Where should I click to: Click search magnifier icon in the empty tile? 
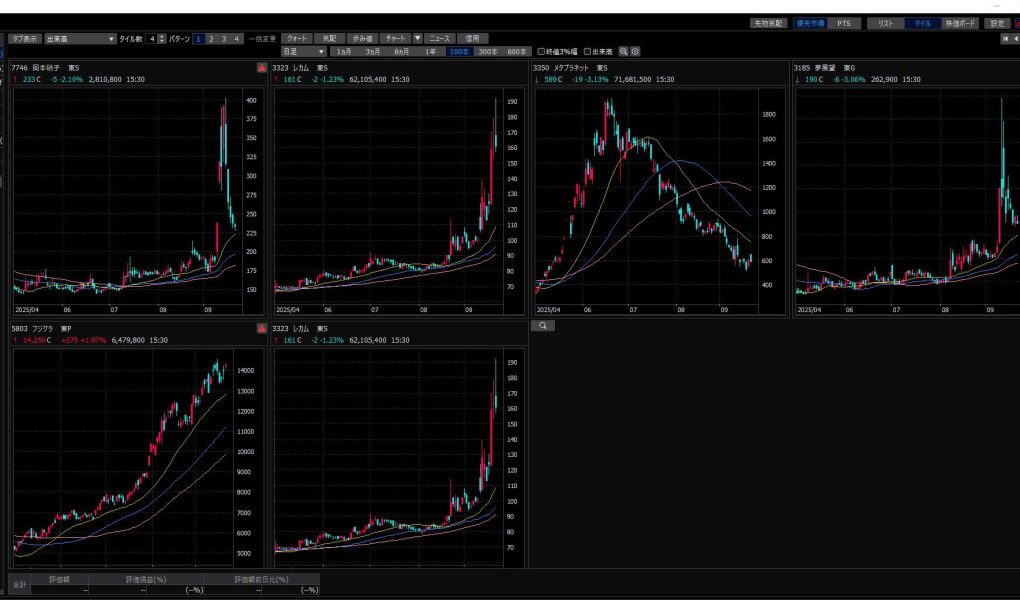tap(545, 325)
